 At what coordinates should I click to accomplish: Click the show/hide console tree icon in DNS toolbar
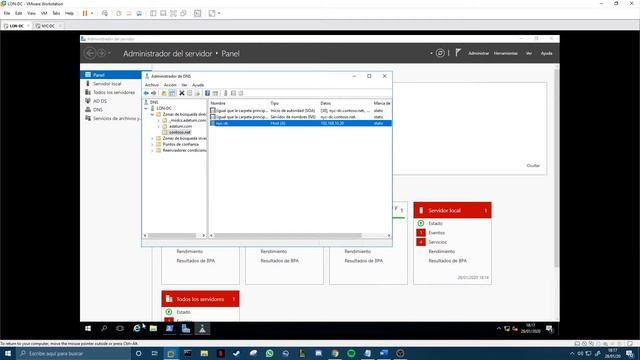click(172, 93)
